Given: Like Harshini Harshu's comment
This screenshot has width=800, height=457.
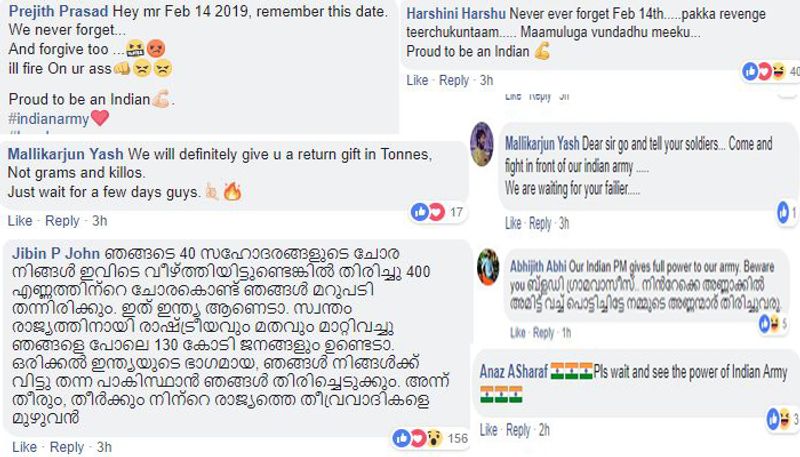Looking at the screenshot, I should (x=417, y=80).
